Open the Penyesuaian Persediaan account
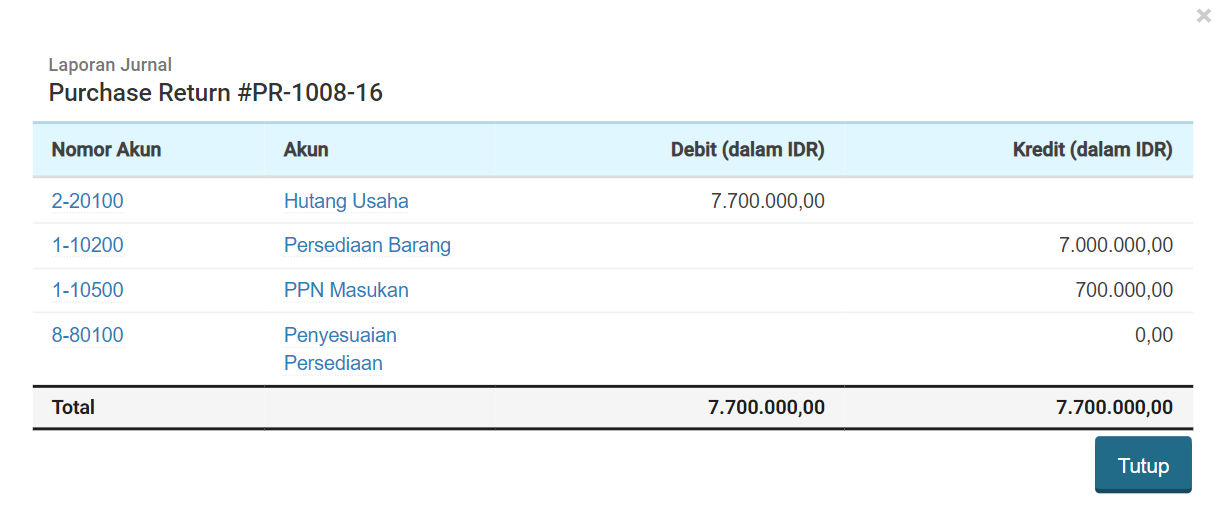This screenshot has width=1221, height=506. coord(340,349)
